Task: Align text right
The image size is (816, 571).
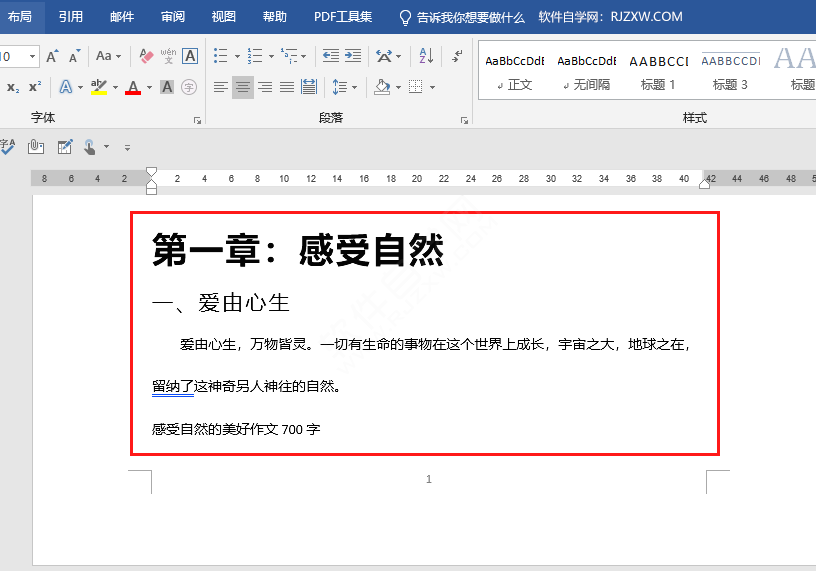Action: [265, 87]
